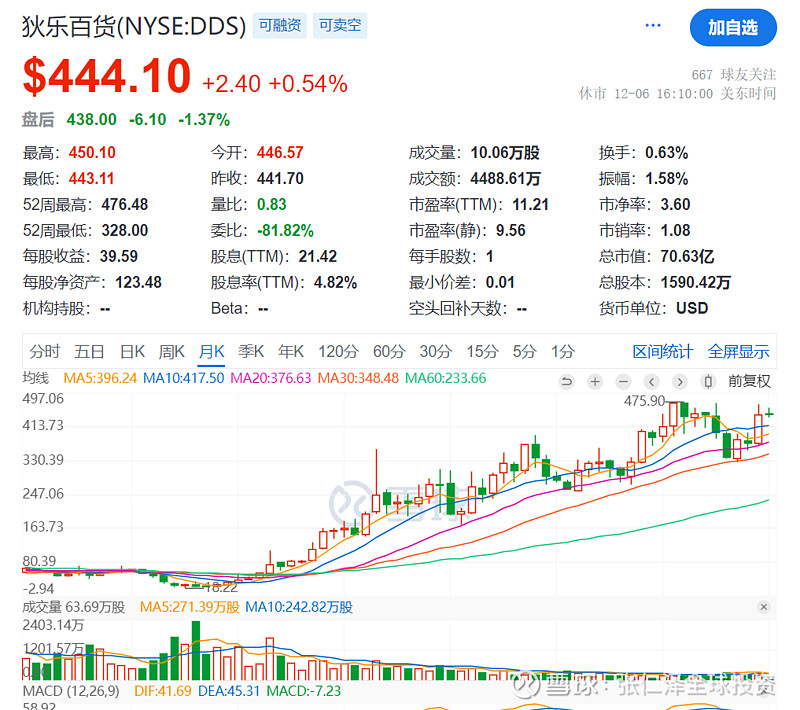Click the 52周最低 value 328.00
The image size is (800, 710).
[x=124, y=231]
